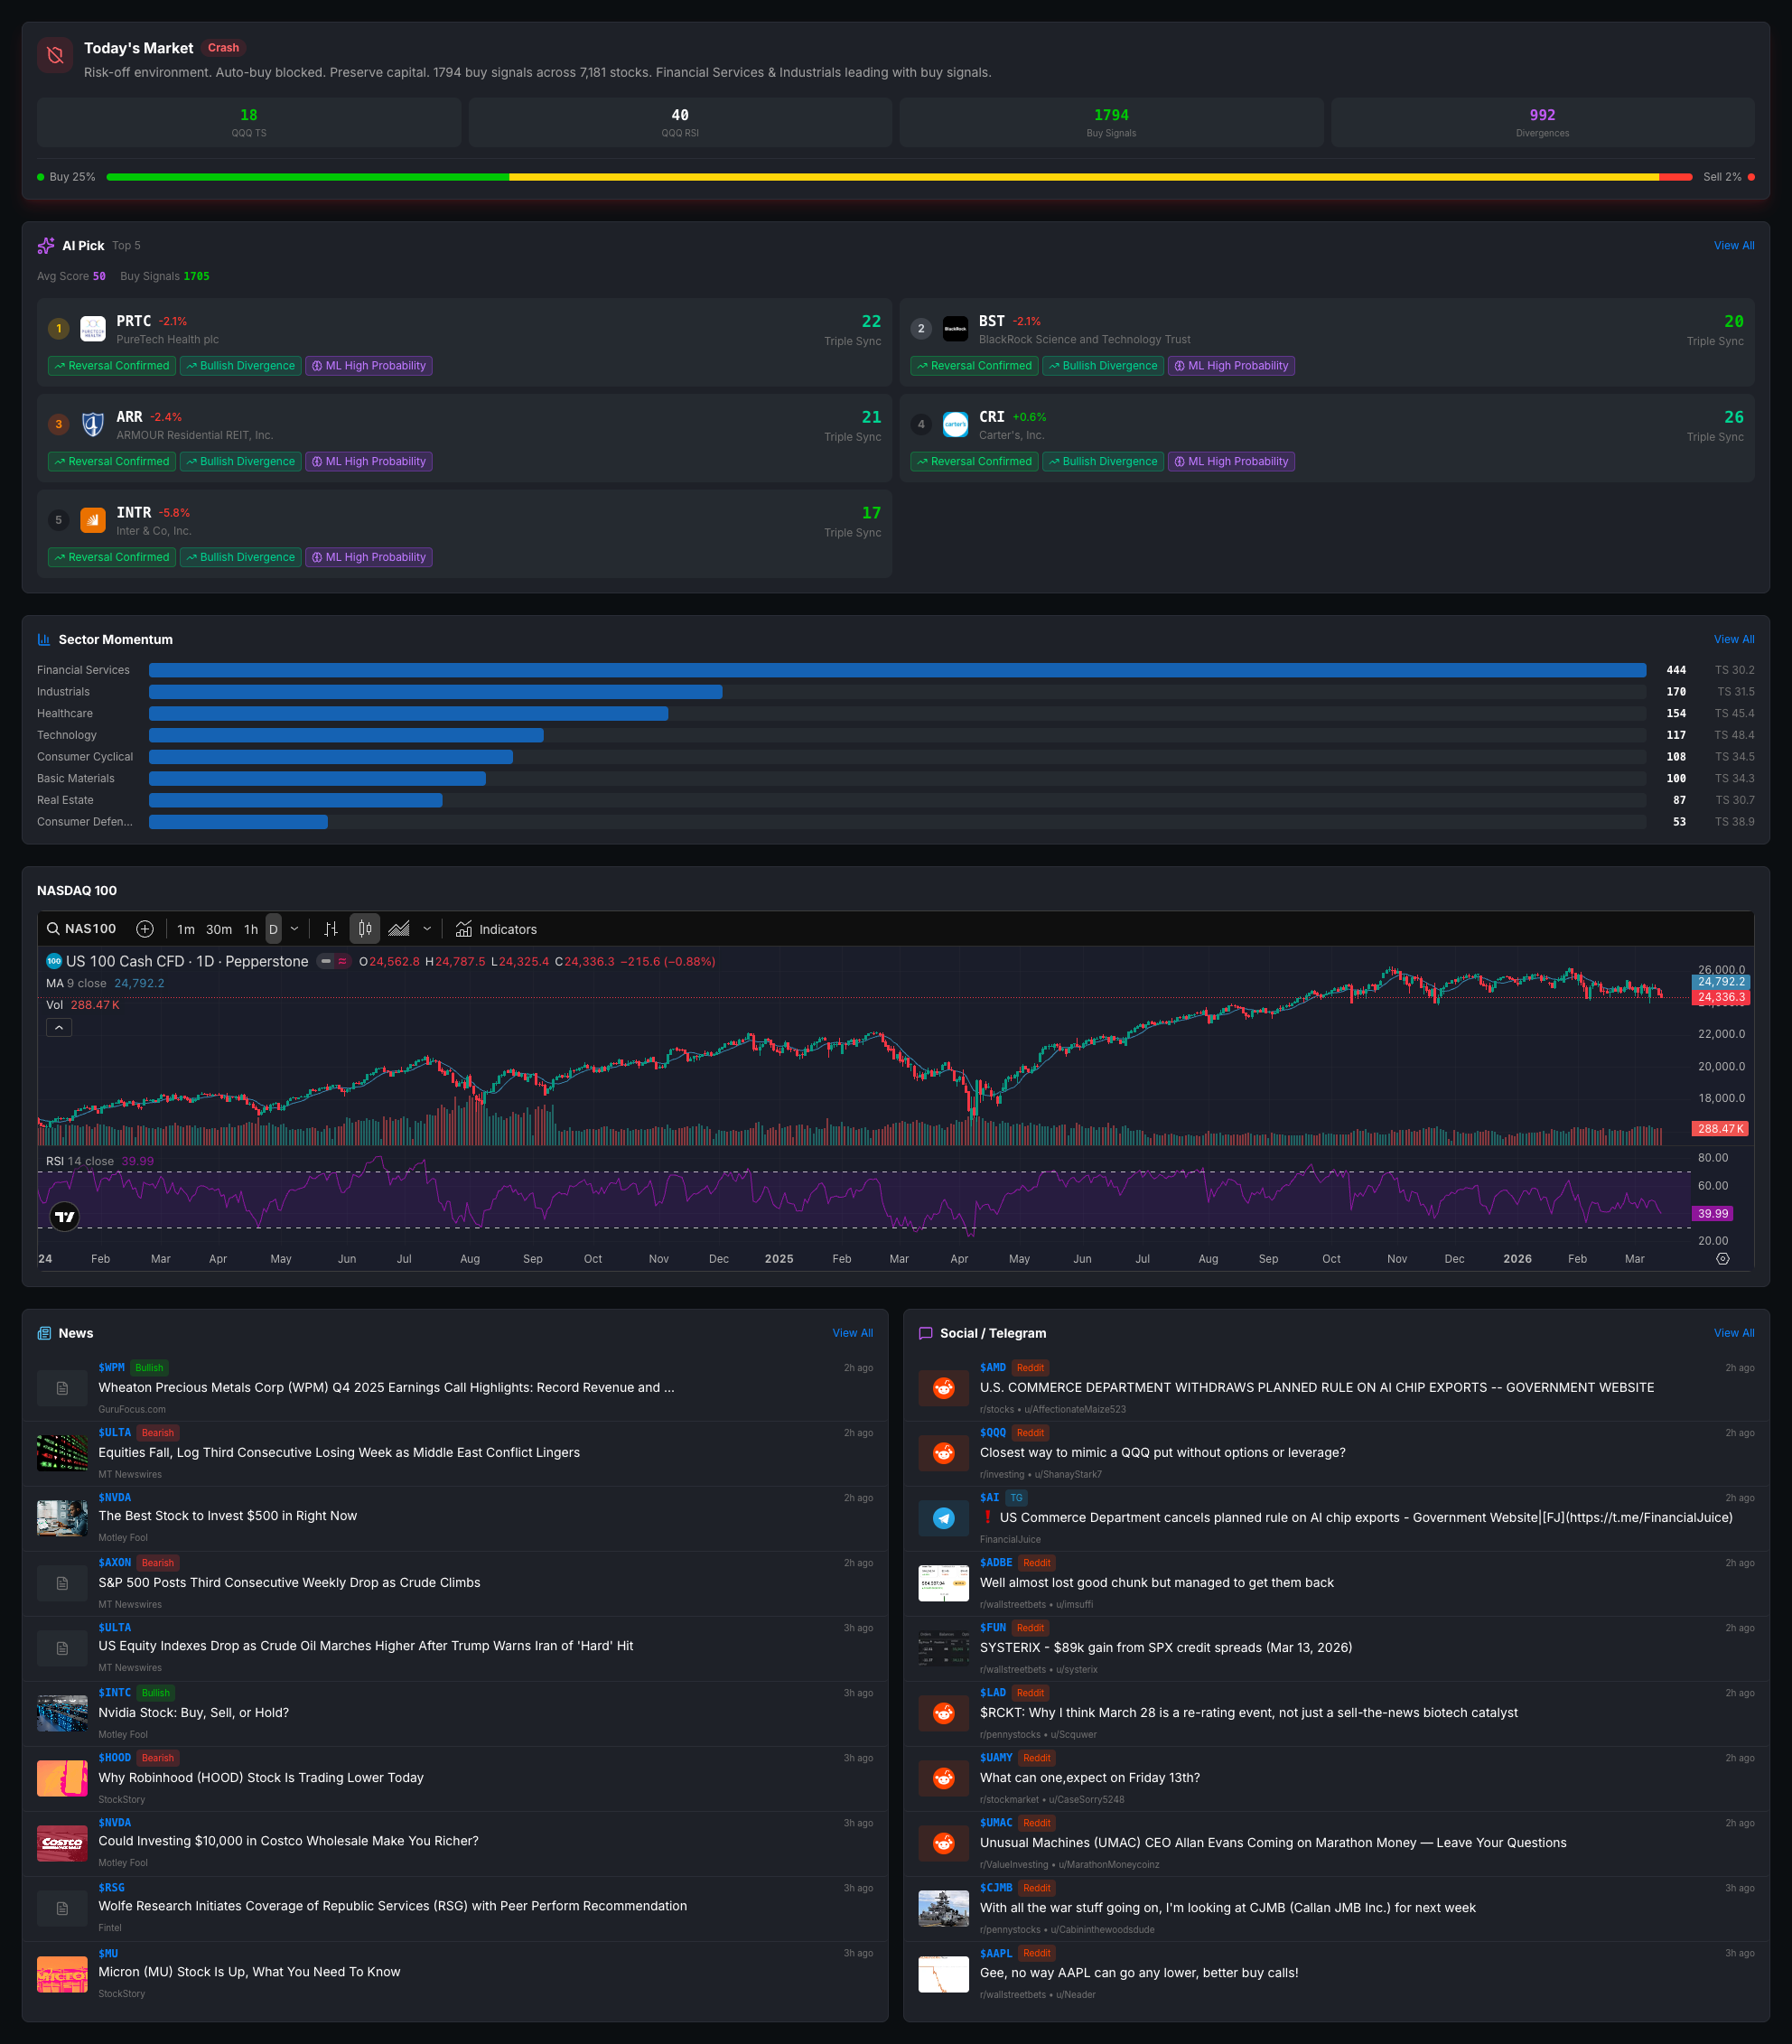The image size is (1792, 2044).
Task: Open the chart settings gear
Action: pyautogui.click(x=1722, y=1259)
